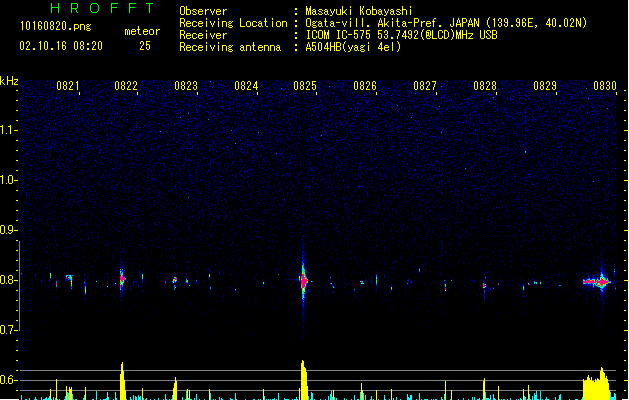The width and height of the screenshot is (629, 400).
Task: Click the 0821 time marker
Action: point(68,86)
